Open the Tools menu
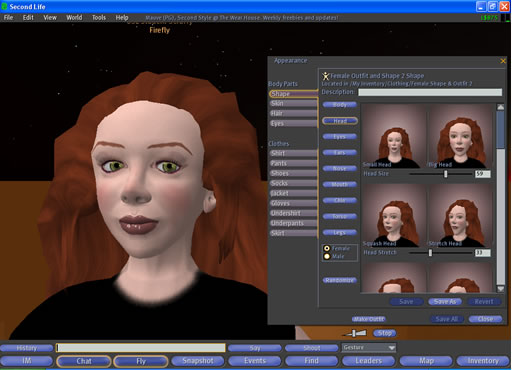This screenshot has height=370, width=512. (x=99, y=18)
